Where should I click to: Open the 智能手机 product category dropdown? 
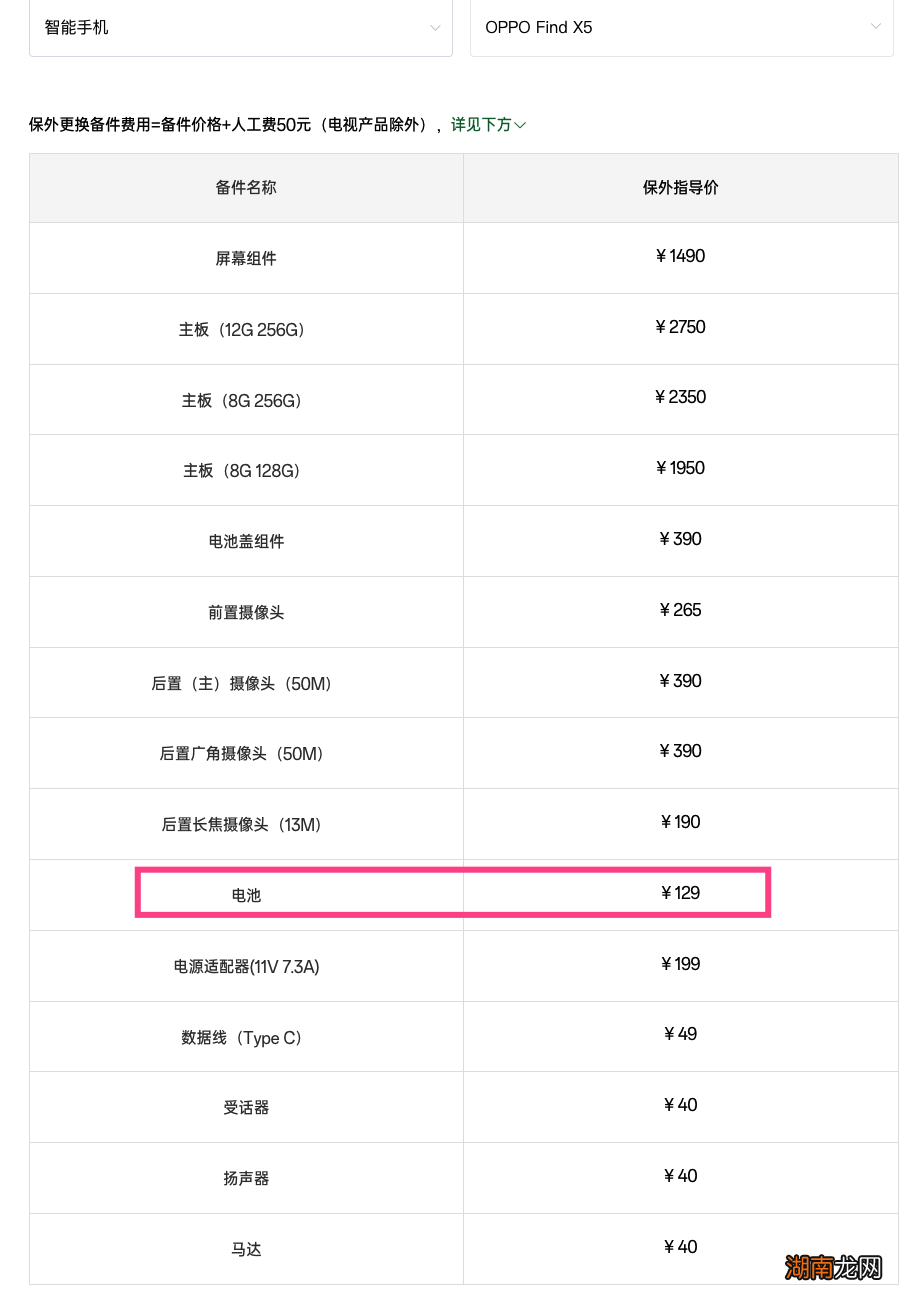click(x=240, y=28)
